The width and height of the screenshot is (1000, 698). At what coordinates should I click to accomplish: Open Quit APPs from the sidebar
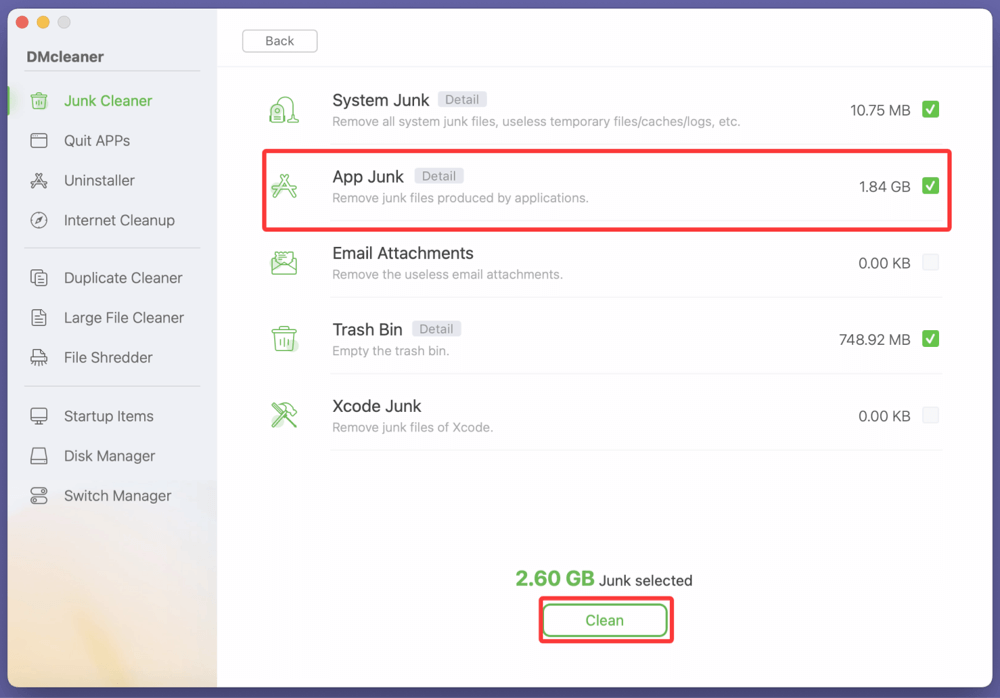[x=37, y=140]
